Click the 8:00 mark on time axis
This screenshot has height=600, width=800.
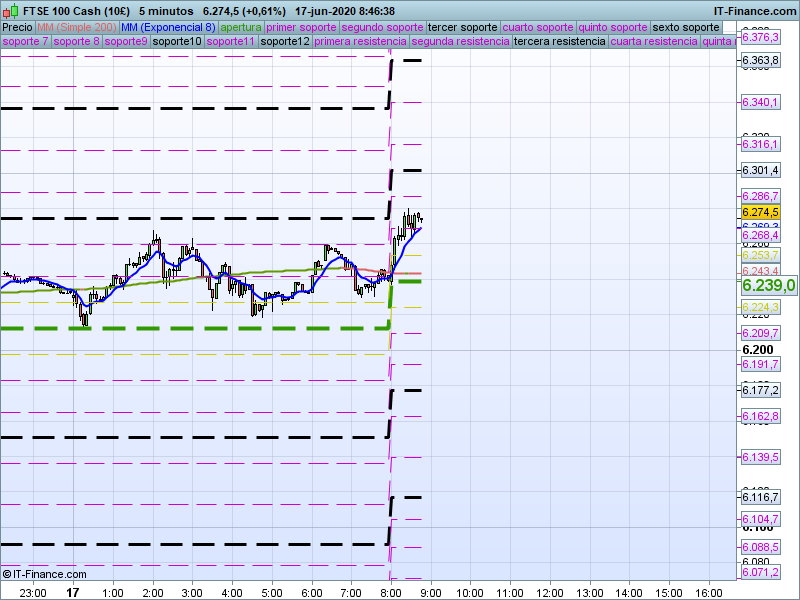click(390, 592)
